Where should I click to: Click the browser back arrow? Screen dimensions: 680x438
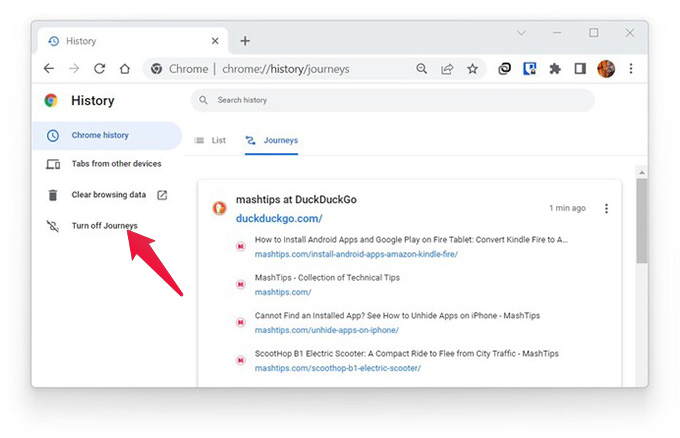tap(49, 69)
